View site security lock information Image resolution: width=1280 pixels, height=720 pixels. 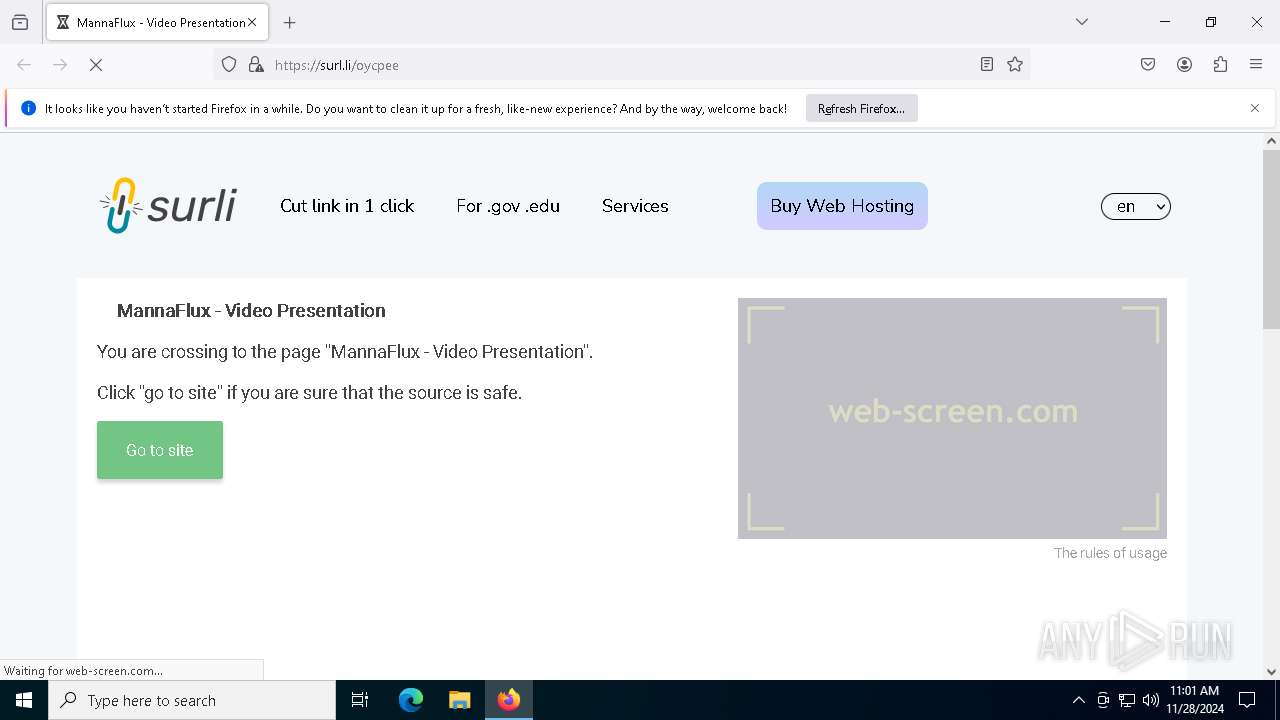[x=256, y=65]
